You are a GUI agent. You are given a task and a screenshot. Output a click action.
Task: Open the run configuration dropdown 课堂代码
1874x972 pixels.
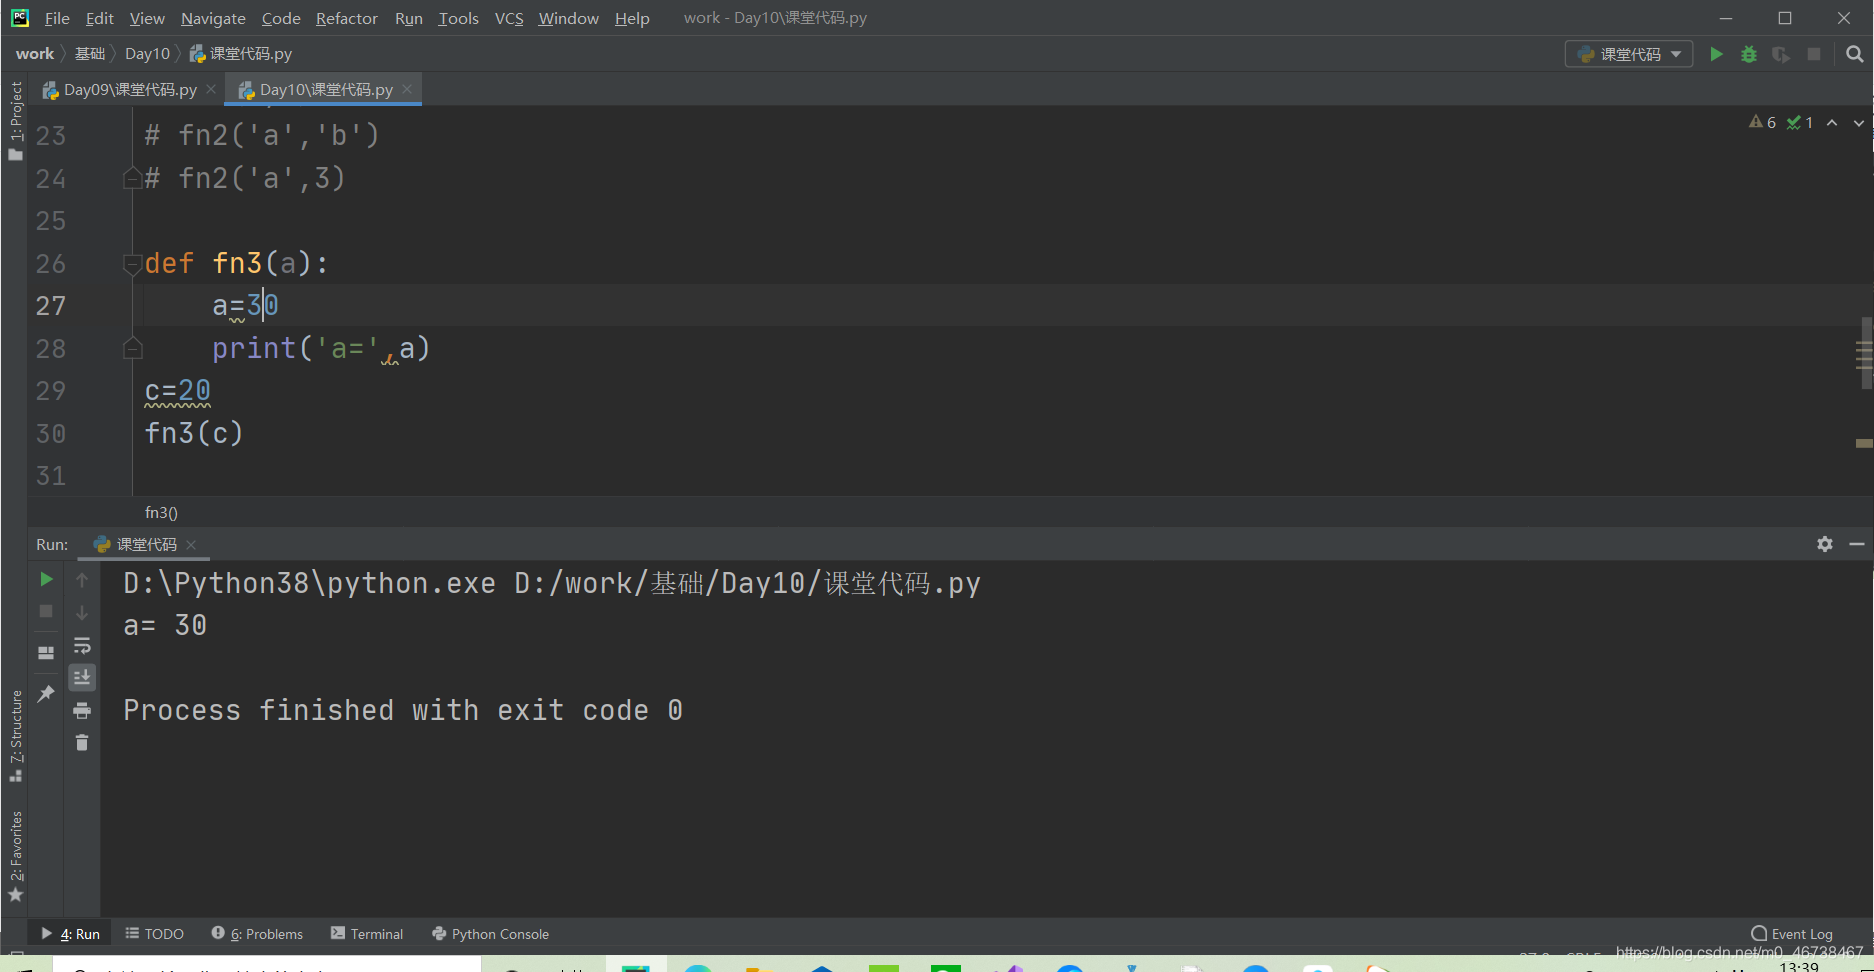[1629, 54]
